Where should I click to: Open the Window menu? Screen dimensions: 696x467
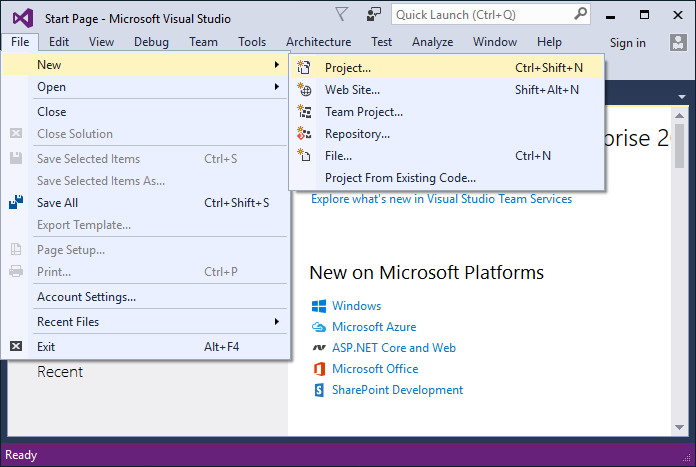click(495, 42)
